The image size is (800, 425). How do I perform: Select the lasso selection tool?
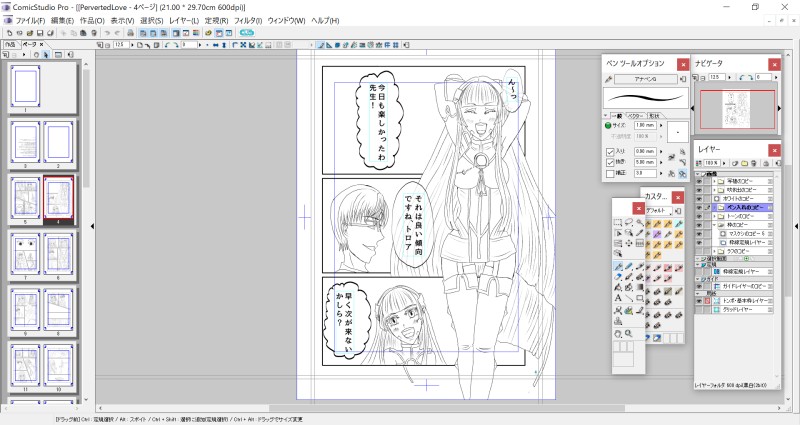tap(629, 223)
